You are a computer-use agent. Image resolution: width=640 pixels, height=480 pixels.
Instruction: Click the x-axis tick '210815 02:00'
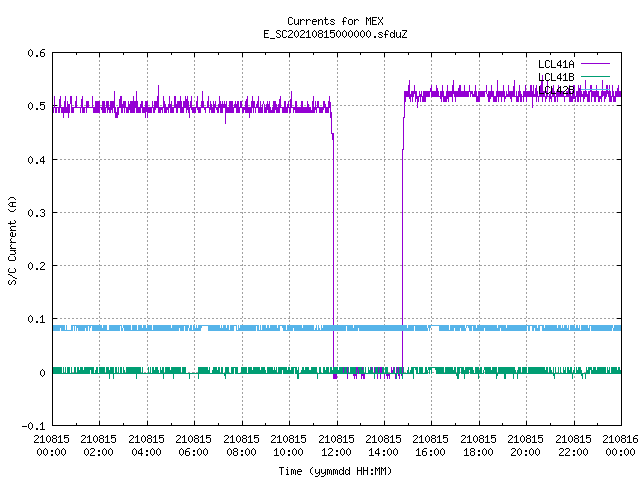pos(98,446)
